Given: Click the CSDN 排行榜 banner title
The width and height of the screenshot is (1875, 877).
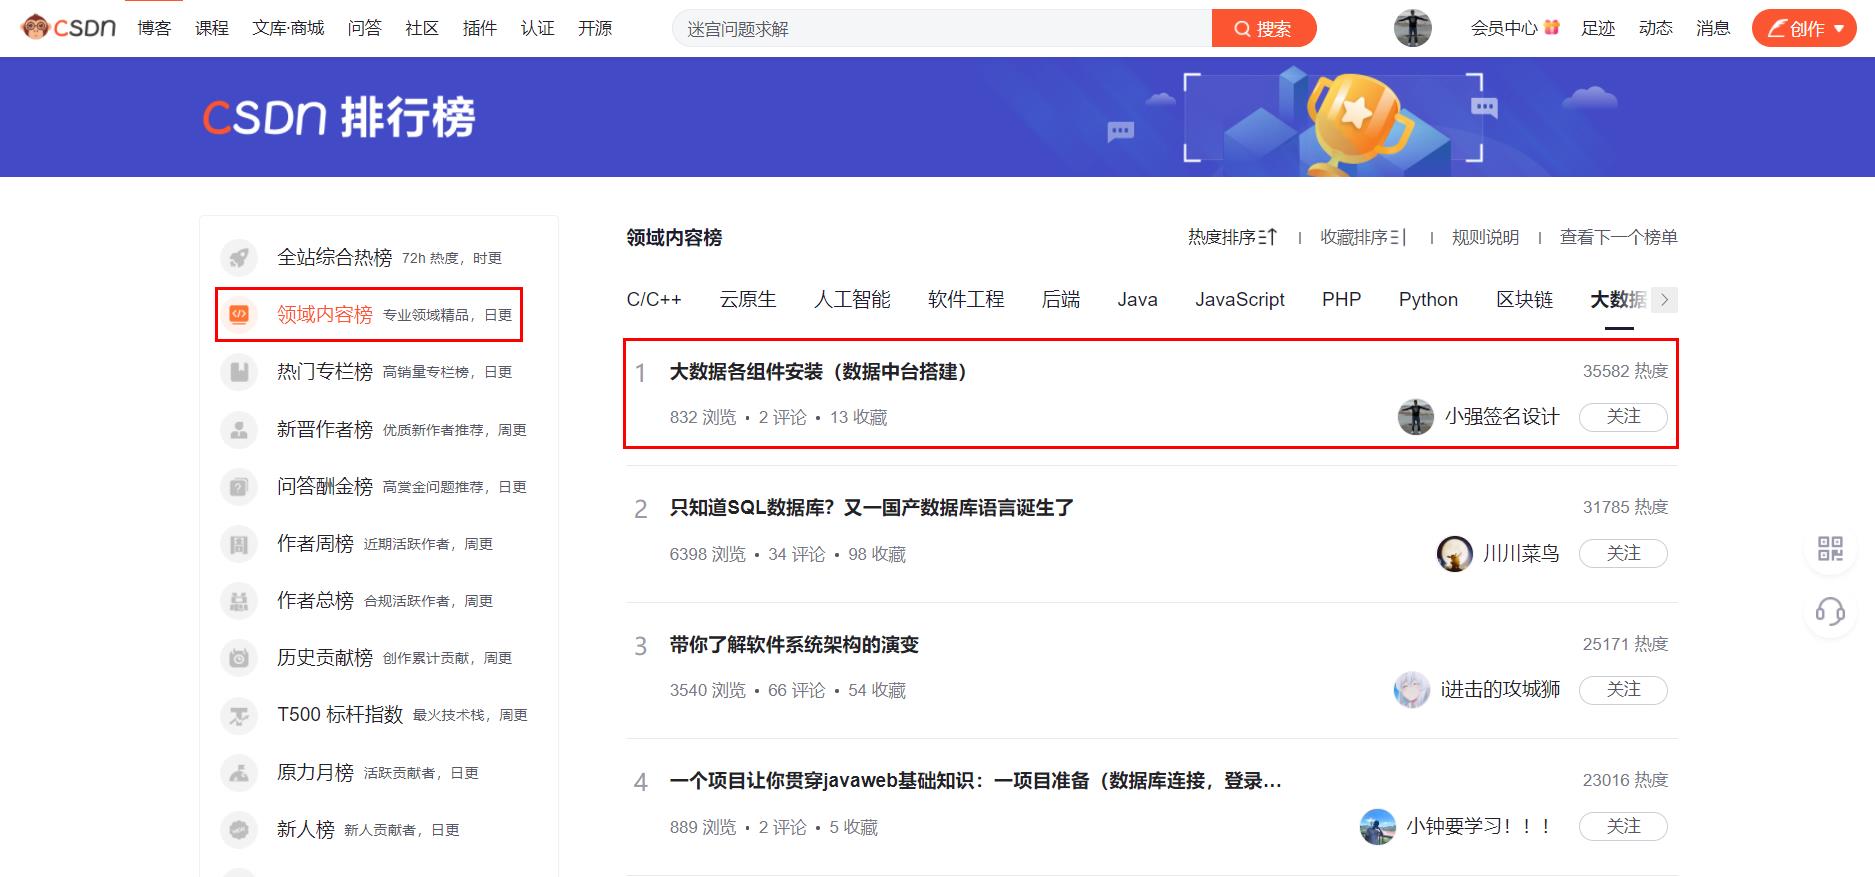Looking at the screenshot, I should tap(339, 117).
